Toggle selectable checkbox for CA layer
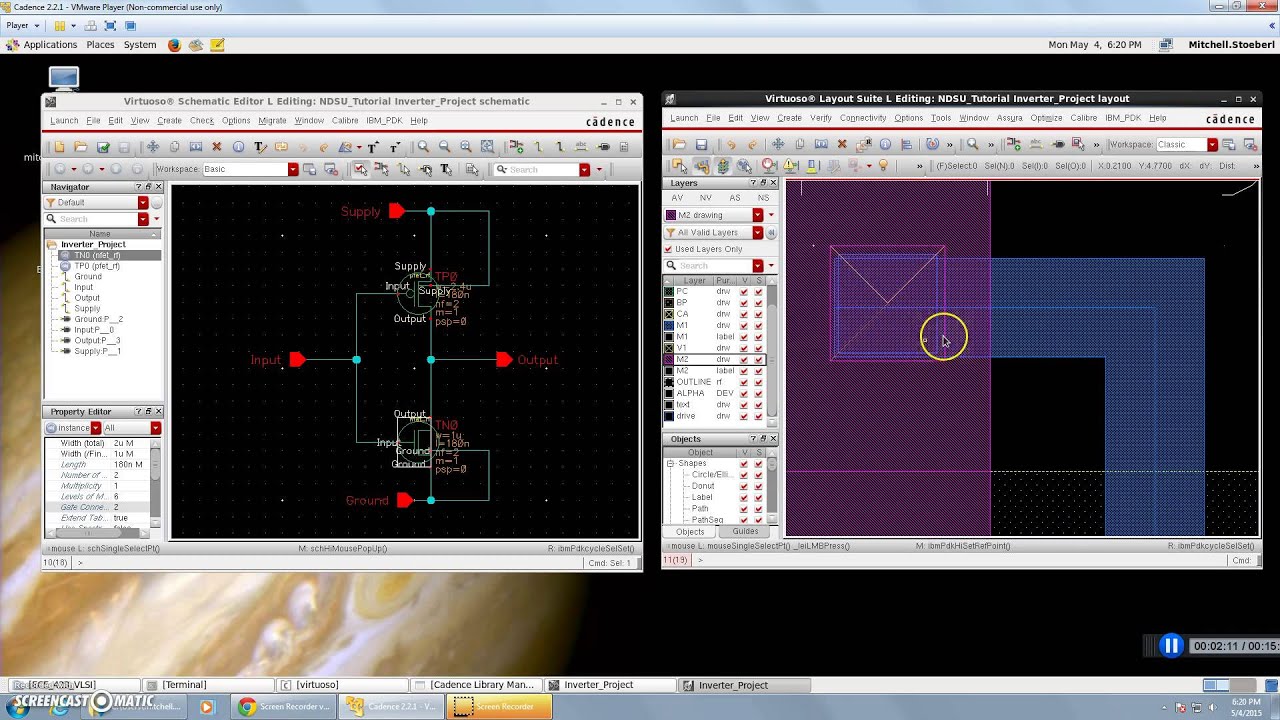The image size is (1280, 720). (758, 314)
